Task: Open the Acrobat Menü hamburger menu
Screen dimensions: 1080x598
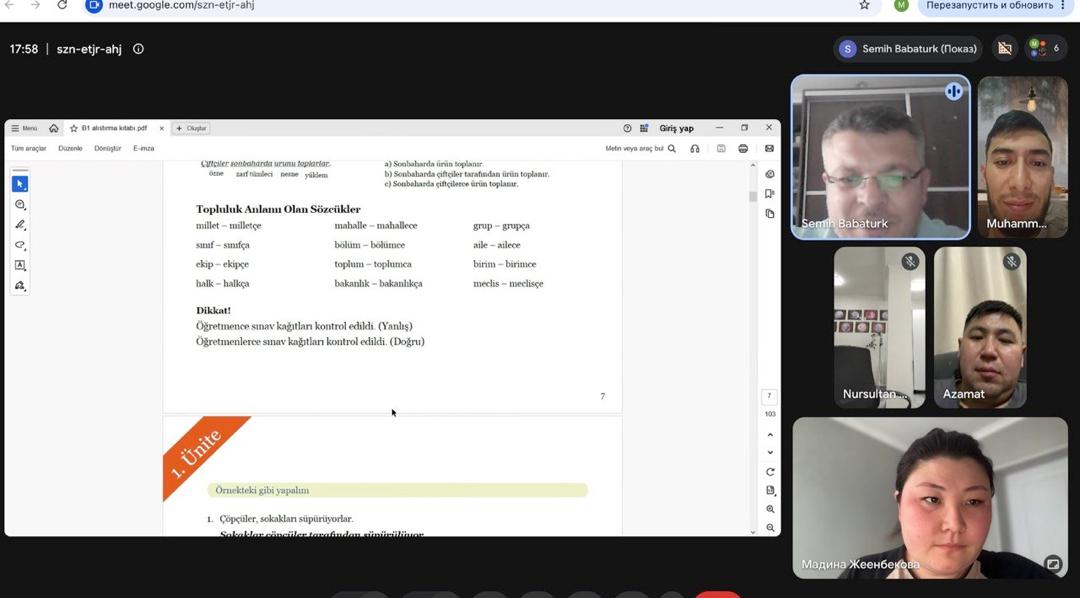Action: (24, 128)
